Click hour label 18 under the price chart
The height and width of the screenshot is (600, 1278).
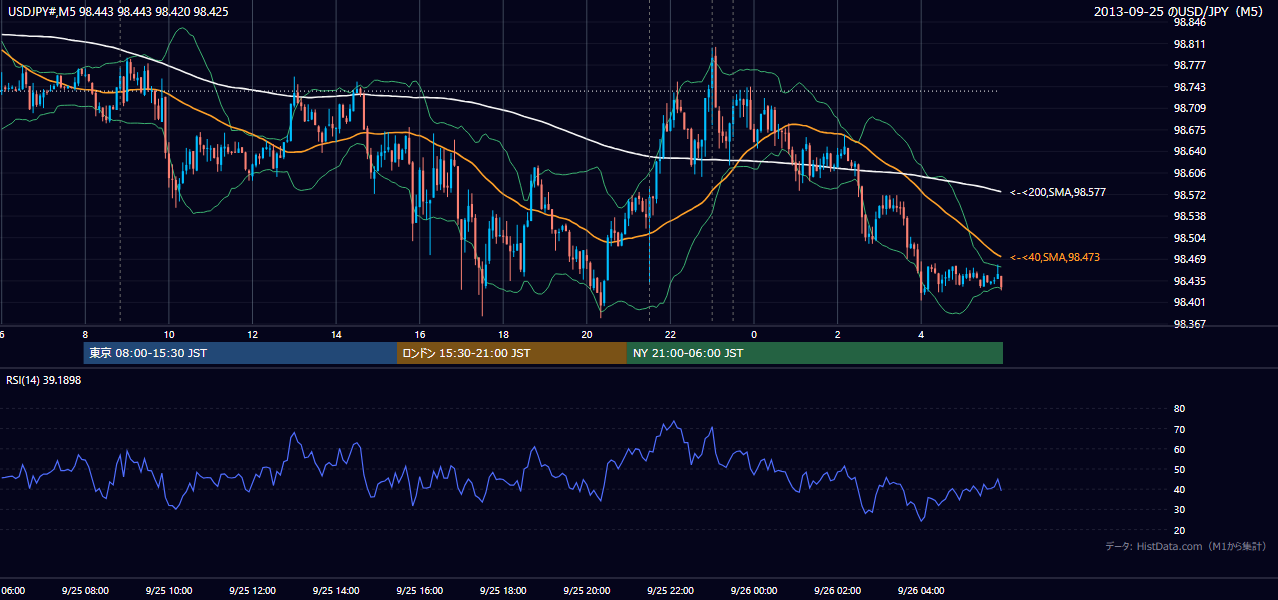503,334
